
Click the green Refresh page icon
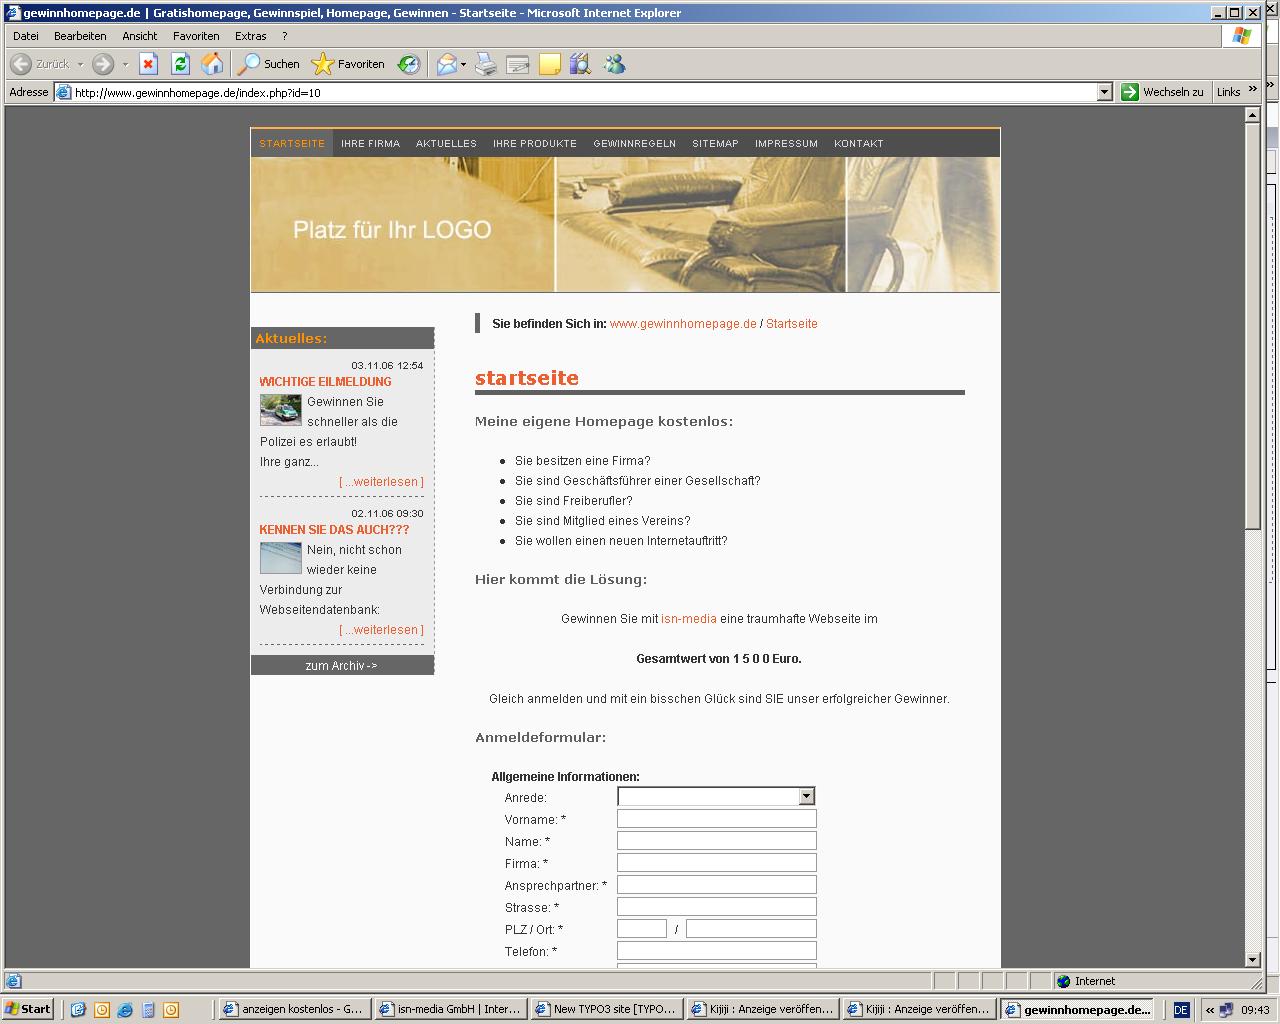180,64
